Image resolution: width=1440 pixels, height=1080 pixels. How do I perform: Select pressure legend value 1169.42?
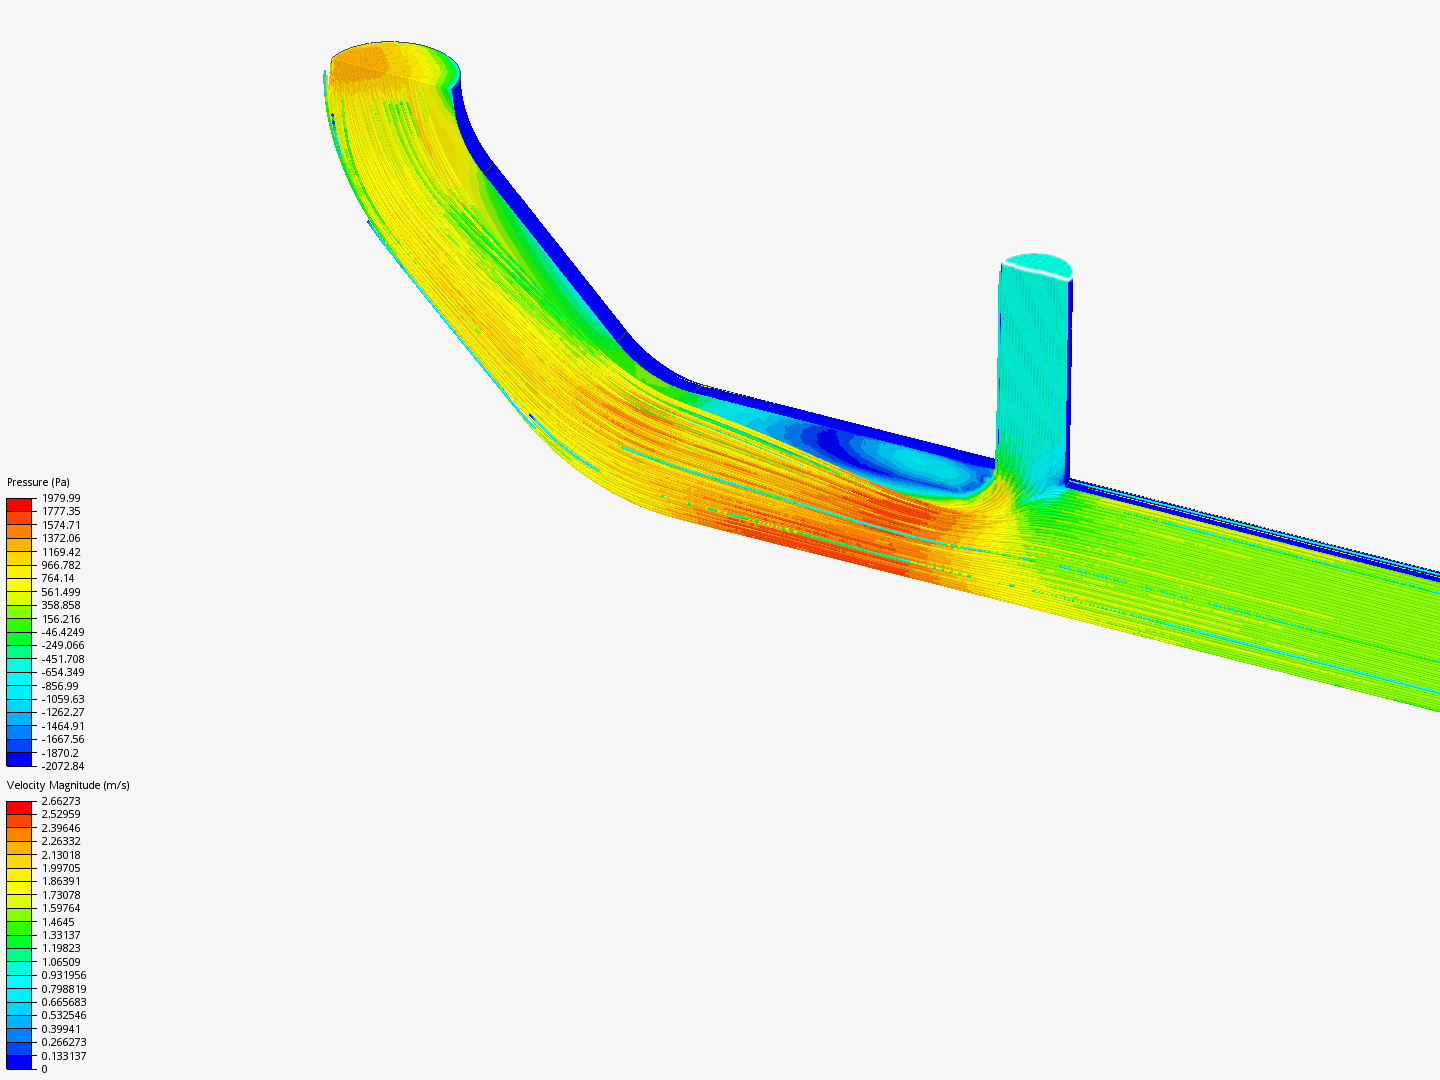61,552
